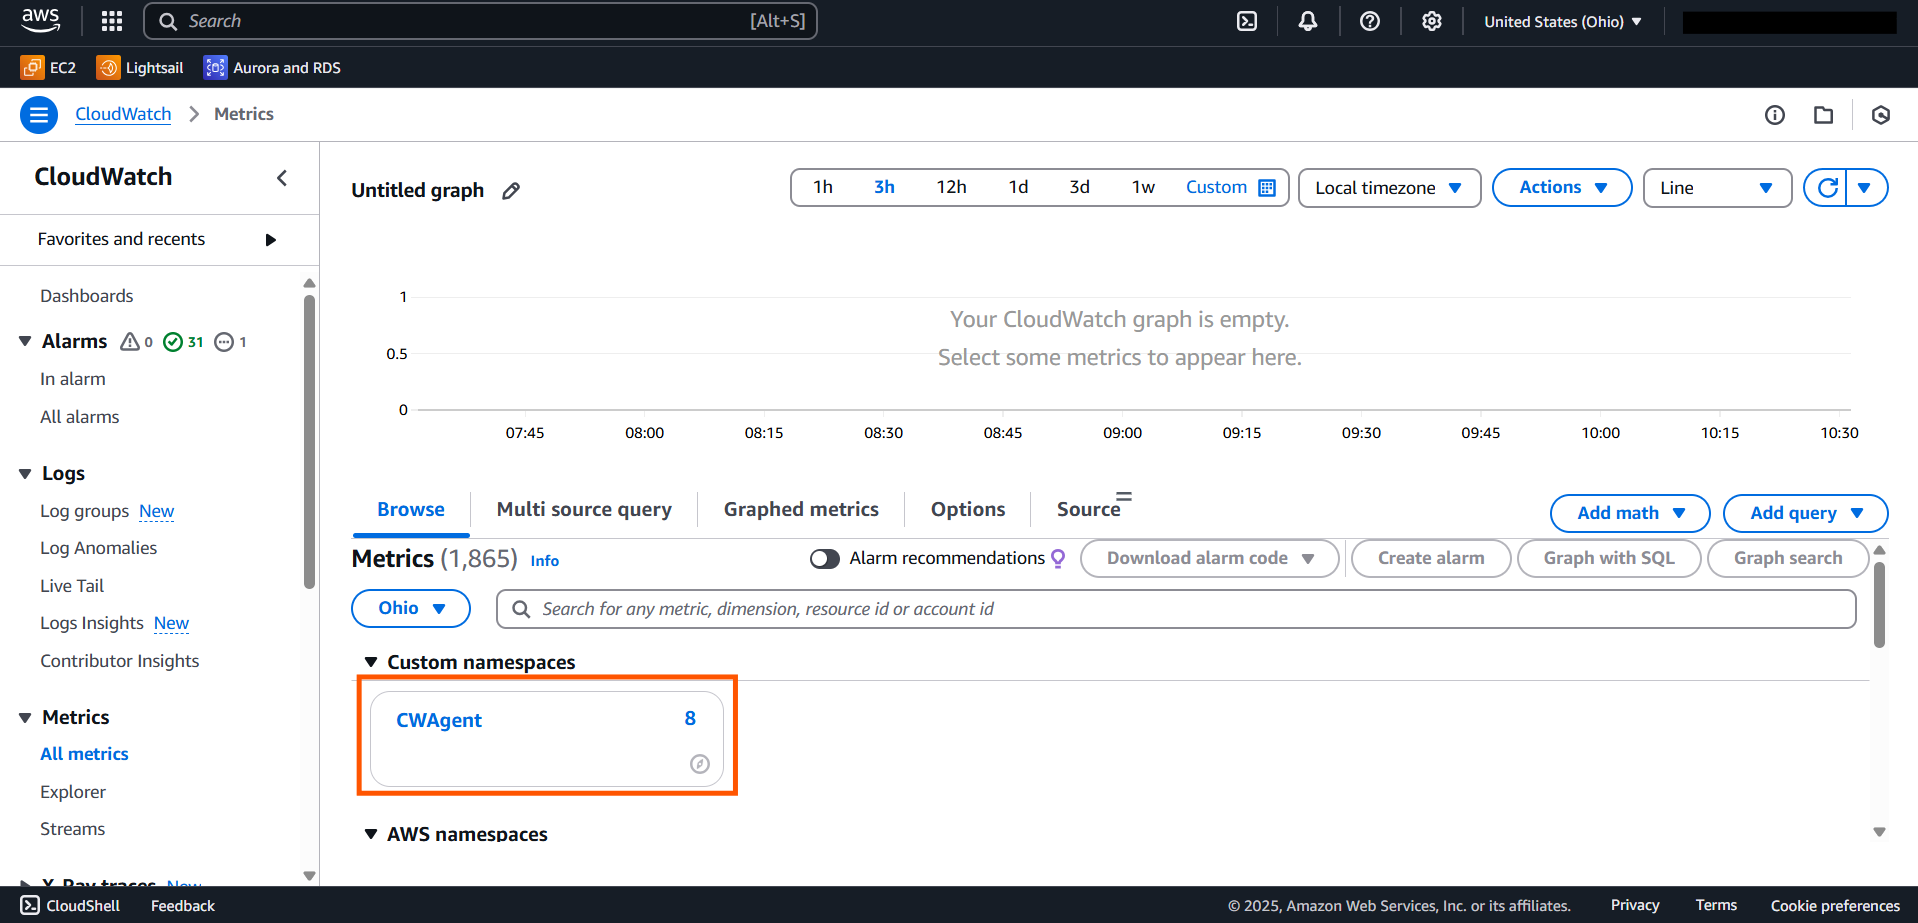Open the settings gear in the top bar
Viewport: 1918px width, 923px height.
pyautogui.click(x=1432, y=21)
